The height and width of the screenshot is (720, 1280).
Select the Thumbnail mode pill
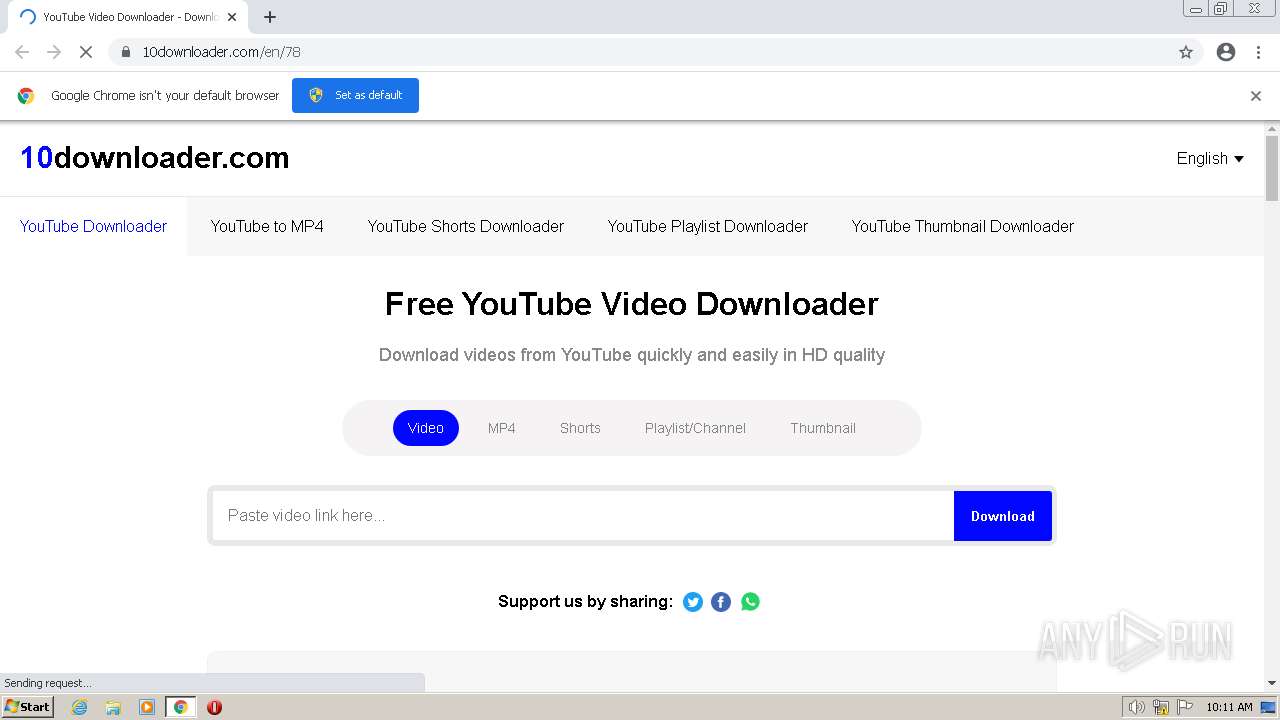(x=823, y=428)
